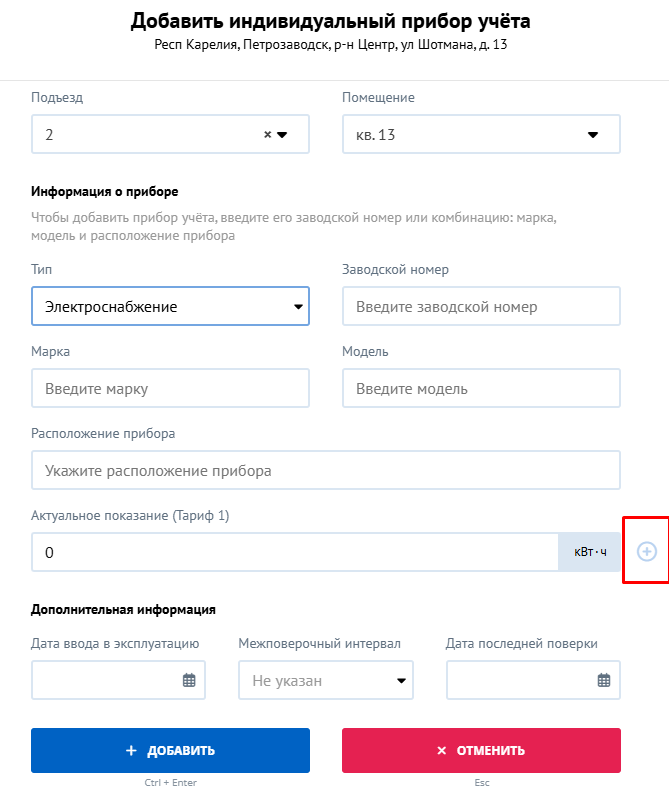Open the Помещение dropdown showing кв. 13
Image resolution: width=669 pixels, height=805 pixels.
(481, 134)
